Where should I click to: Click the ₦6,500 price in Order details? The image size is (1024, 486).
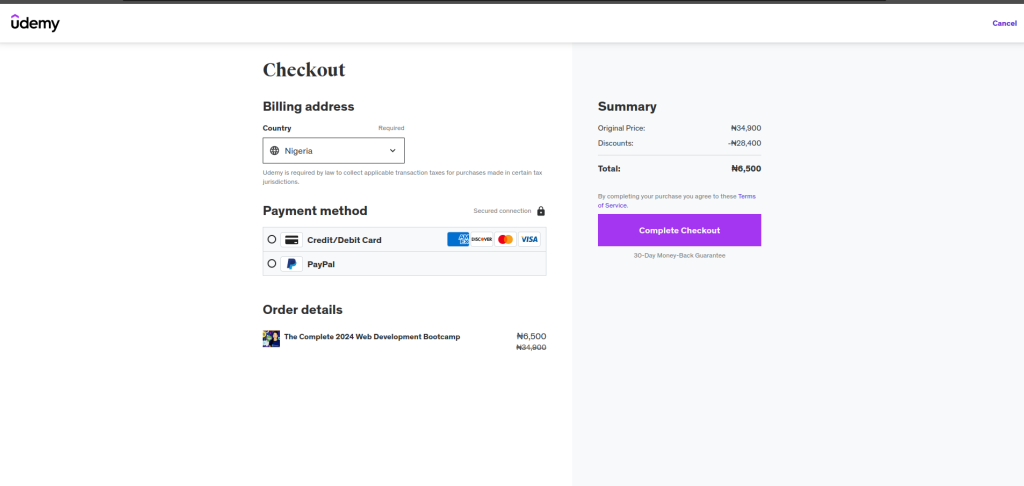pyautogui.click(x=531, y=336)
